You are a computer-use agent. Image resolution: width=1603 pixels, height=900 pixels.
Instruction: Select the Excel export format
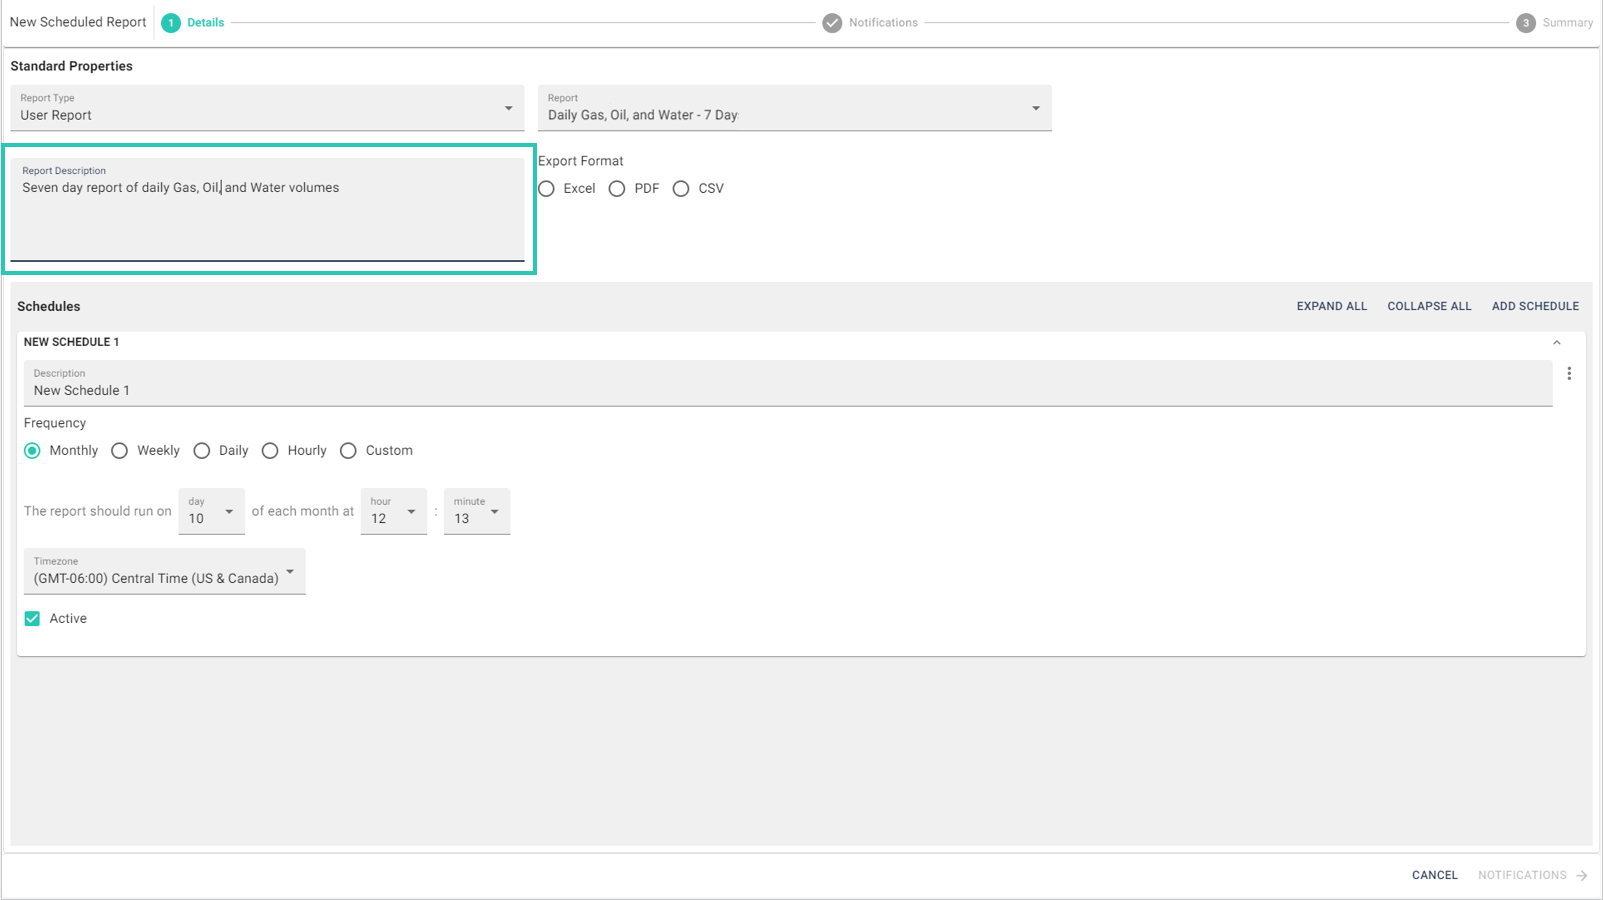[547, 189]
